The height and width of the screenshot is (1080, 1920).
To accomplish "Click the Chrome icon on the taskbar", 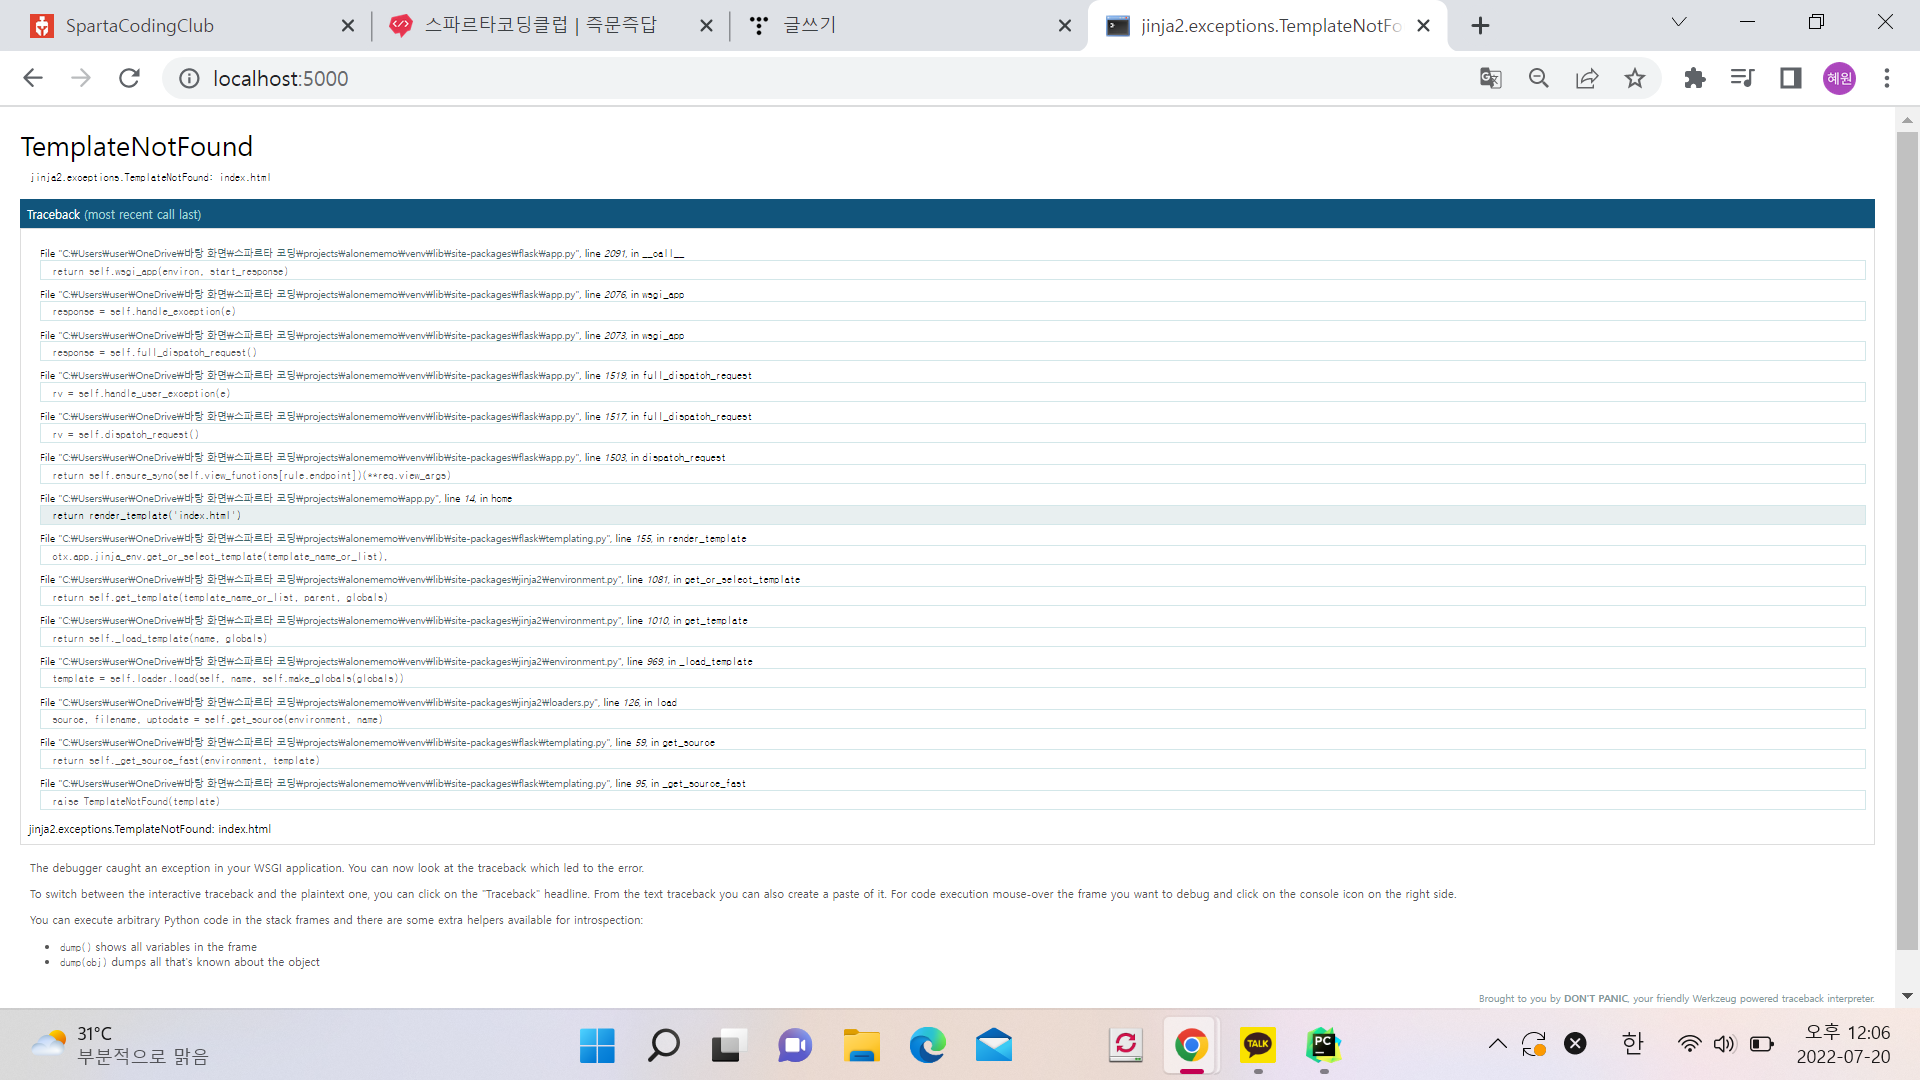I will pyautogui.click(x=1191, y=1046).
